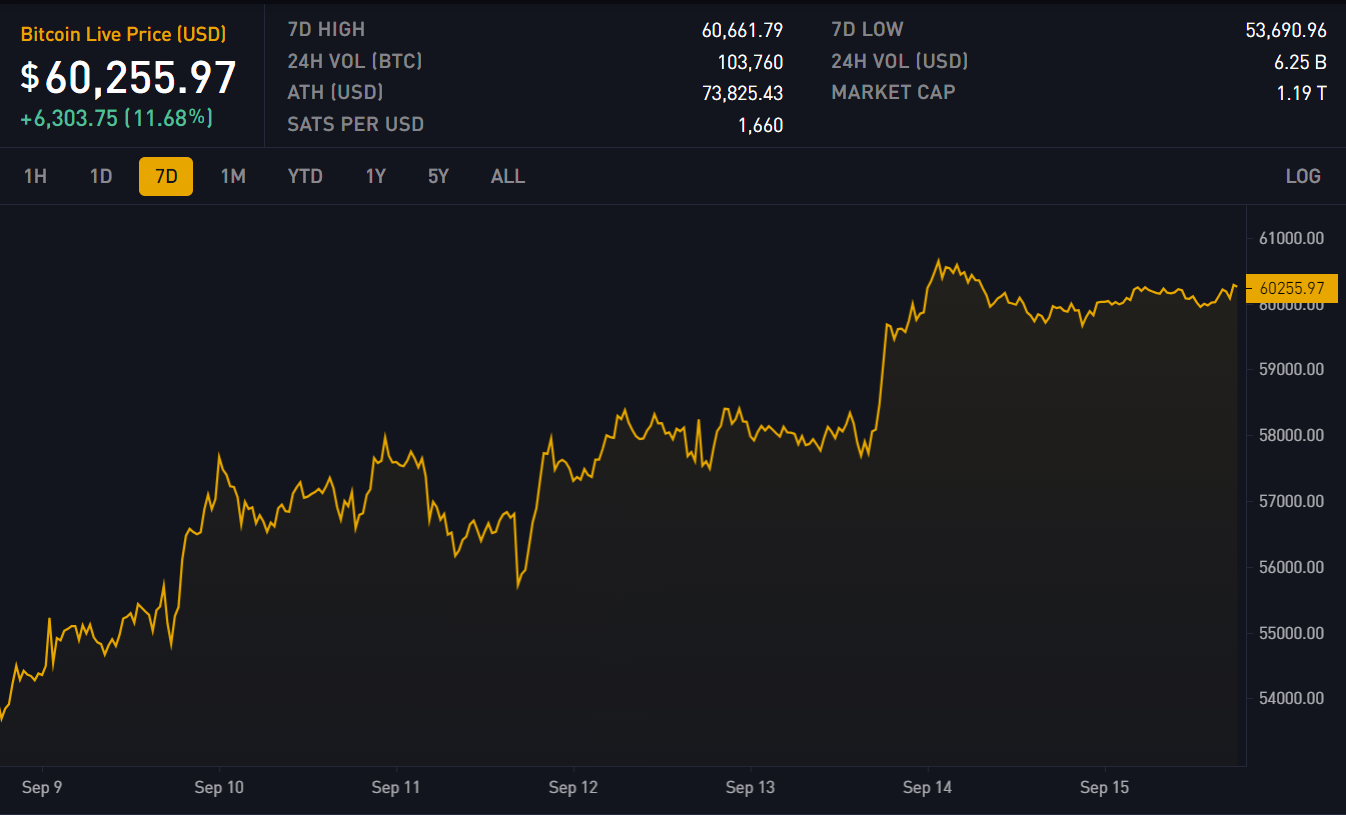The width and height of the screenshot is (1346, 815).
Task: Toggle the LOG scale option
Action: [x=1302, y=177]
